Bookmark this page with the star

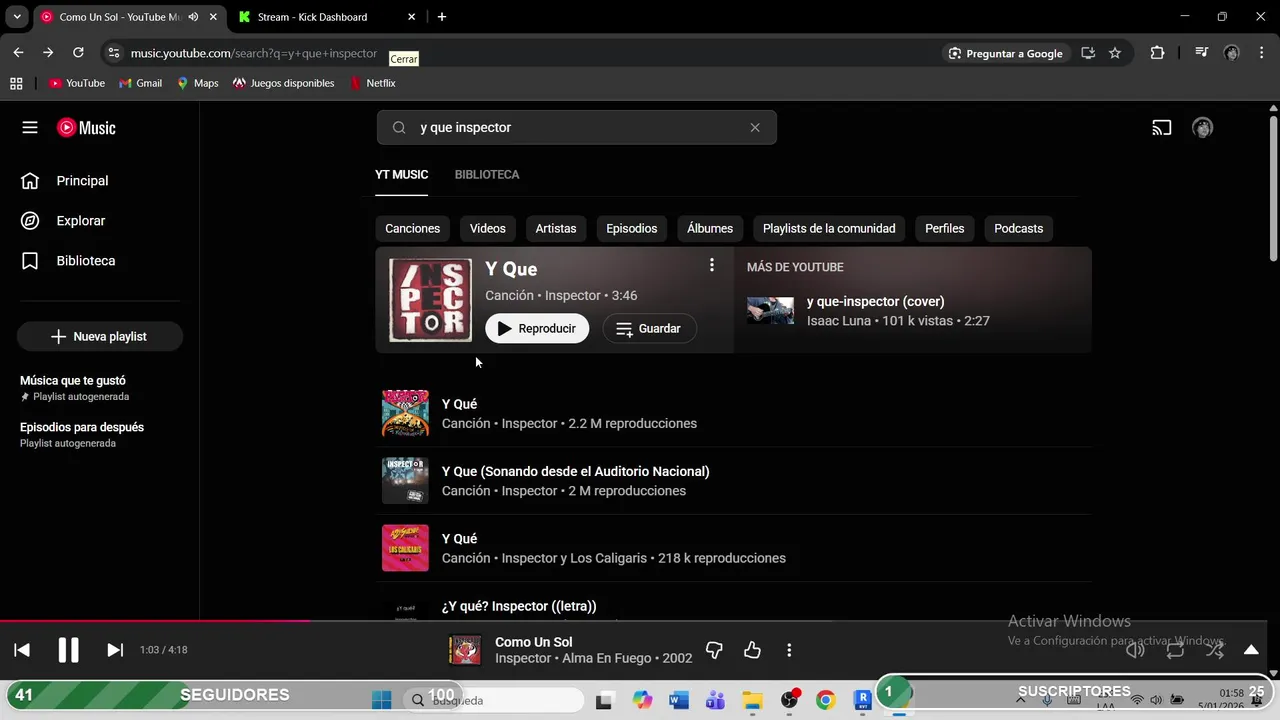click(x=1115, y=53)
